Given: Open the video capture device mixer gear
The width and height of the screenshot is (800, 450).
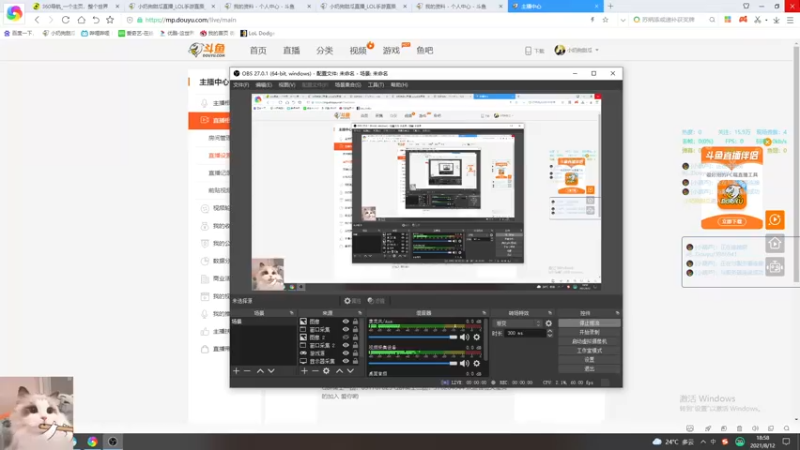Looking at the screenshot, I should [477, 363].
